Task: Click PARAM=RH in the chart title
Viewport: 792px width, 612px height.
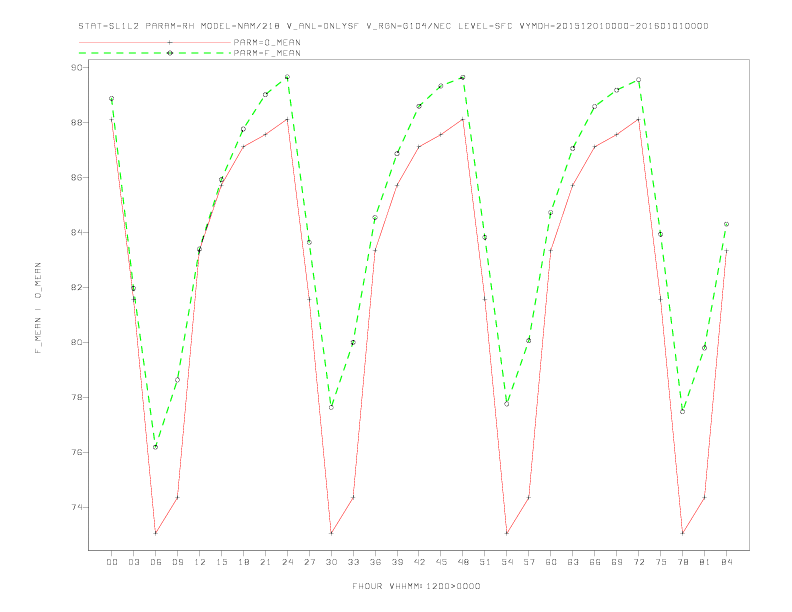Action: click(x=170, y=26)
